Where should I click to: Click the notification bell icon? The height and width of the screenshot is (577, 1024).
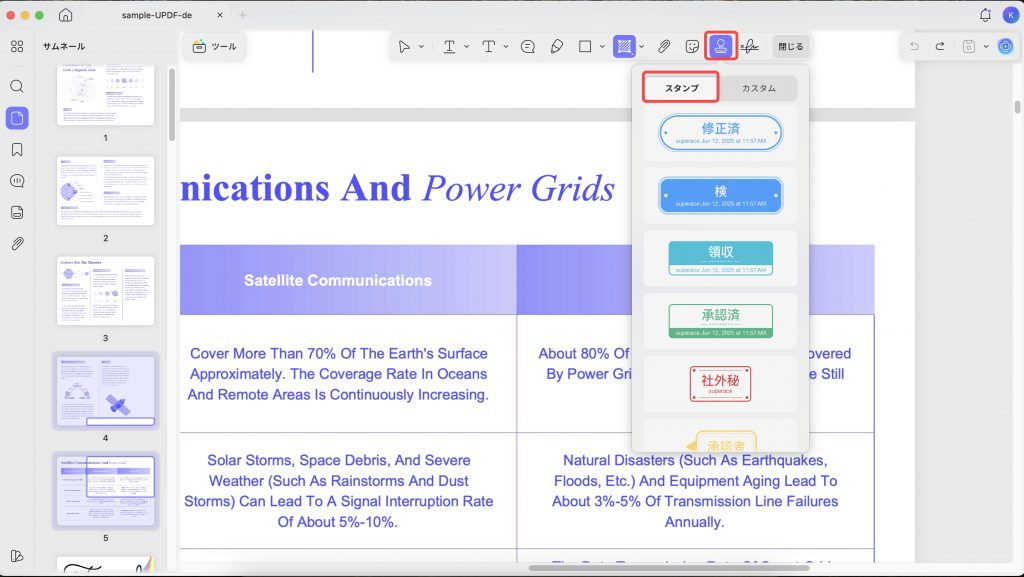(985, 15)
